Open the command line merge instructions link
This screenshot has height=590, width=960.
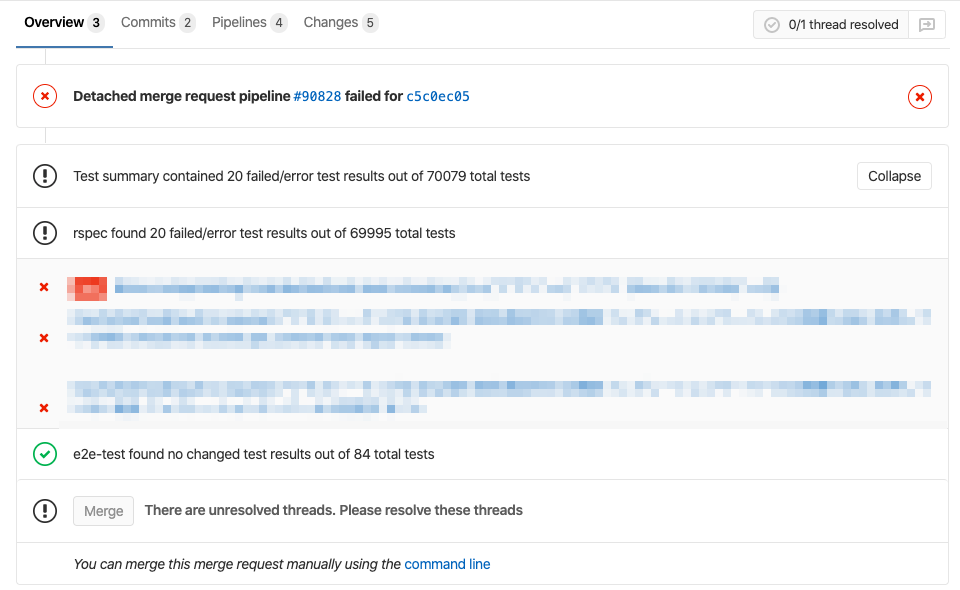coord(447,564)
